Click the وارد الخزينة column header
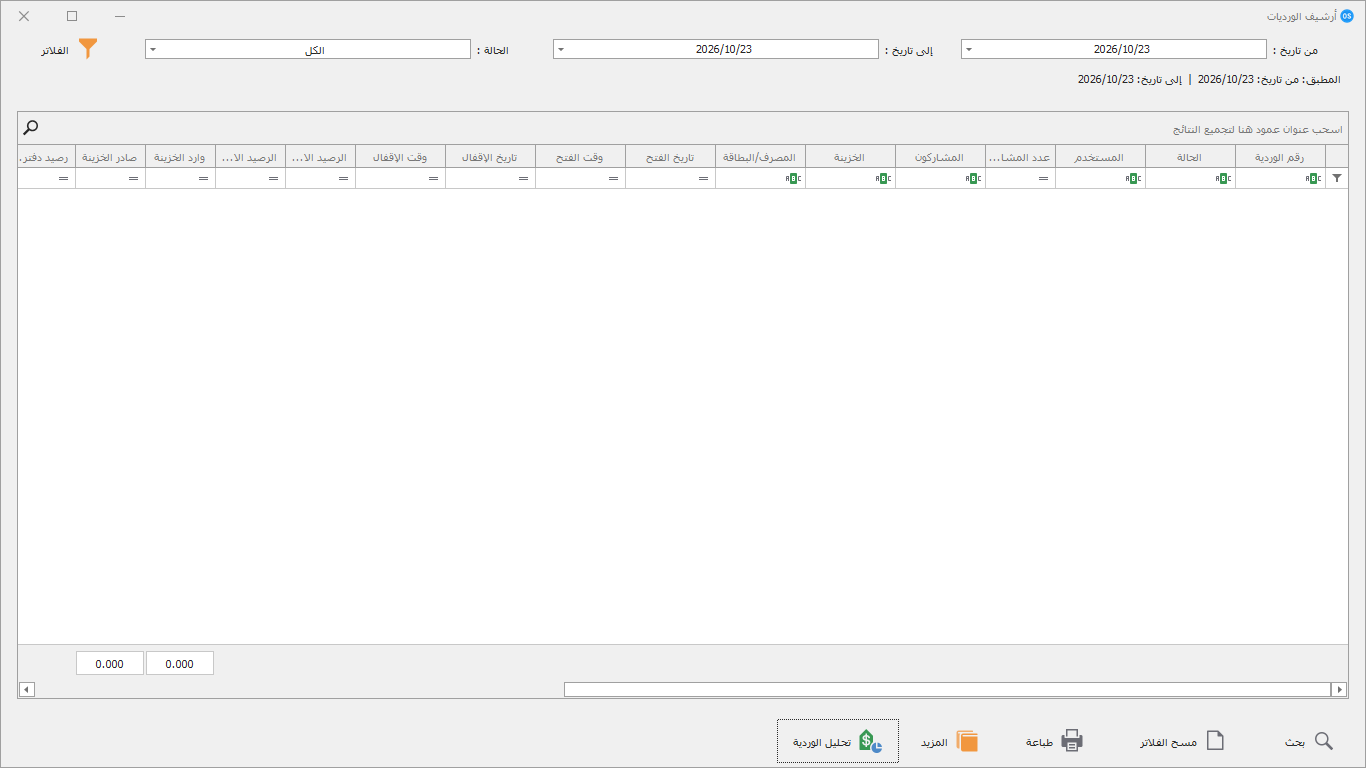1366x768 pixels. (x=180, y=157)
